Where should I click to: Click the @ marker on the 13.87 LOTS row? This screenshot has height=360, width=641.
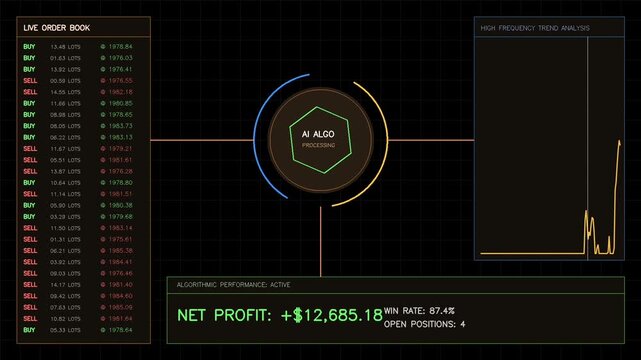(x=103, y=171)
